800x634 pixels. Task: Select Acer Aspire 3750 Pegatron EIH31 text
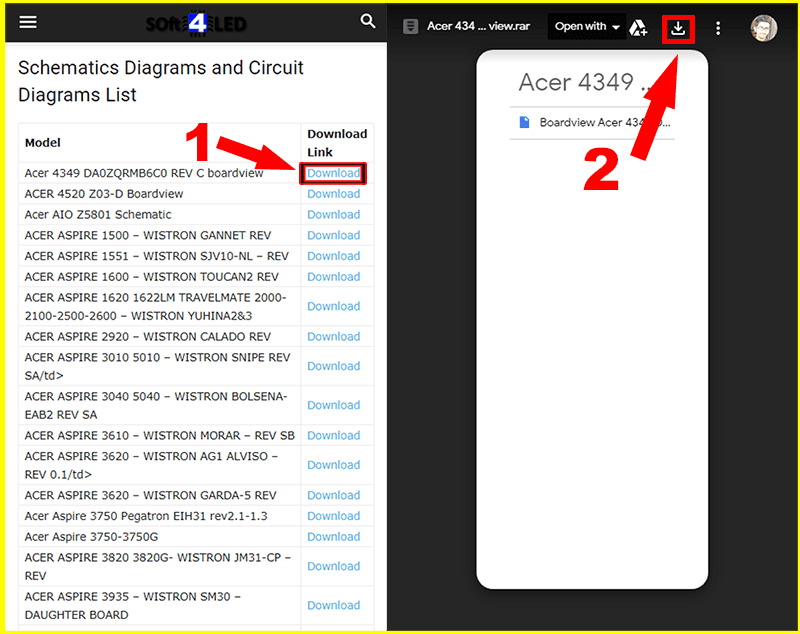pos(146,516)
